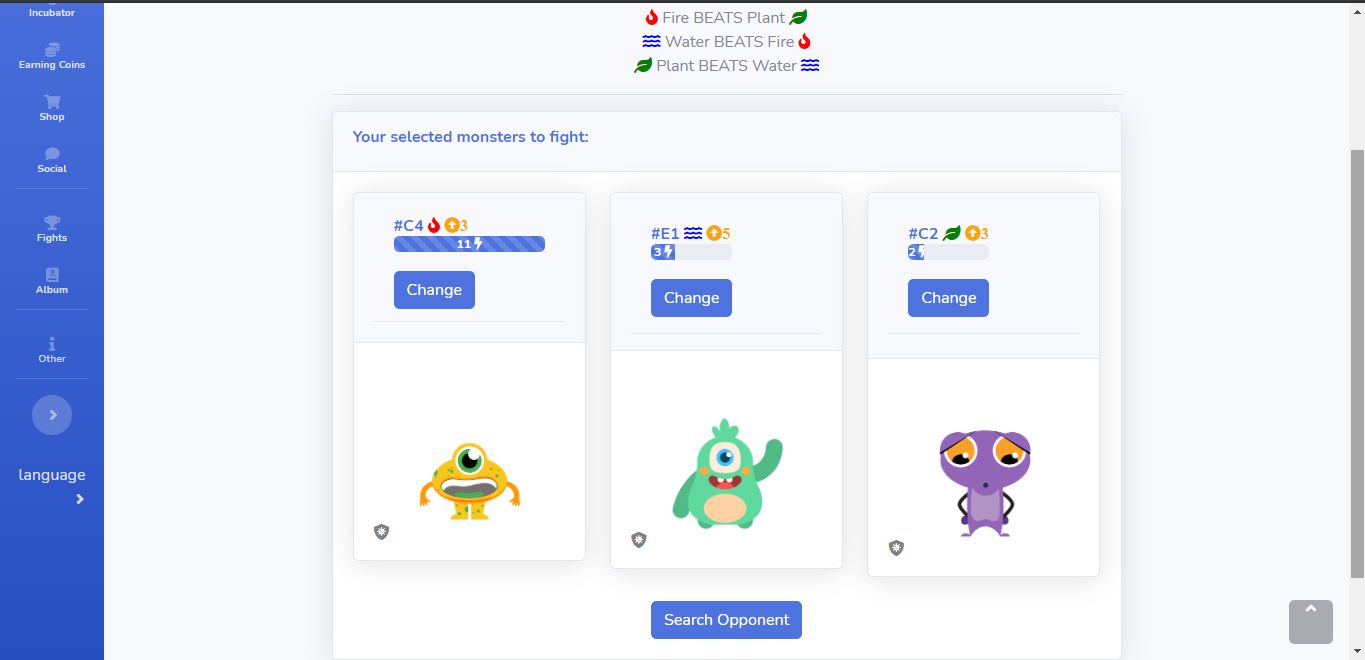Click the Search Opponent button
This screenshot has width=1365, height=660.
(x=726, y=620)
